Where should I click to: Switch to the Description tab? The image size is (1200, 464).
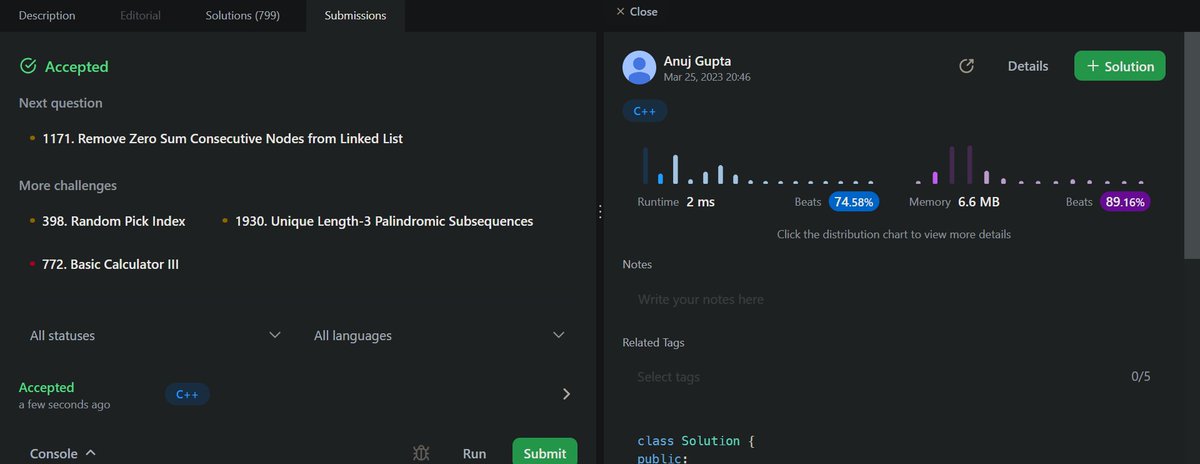(x=46, y=15)
